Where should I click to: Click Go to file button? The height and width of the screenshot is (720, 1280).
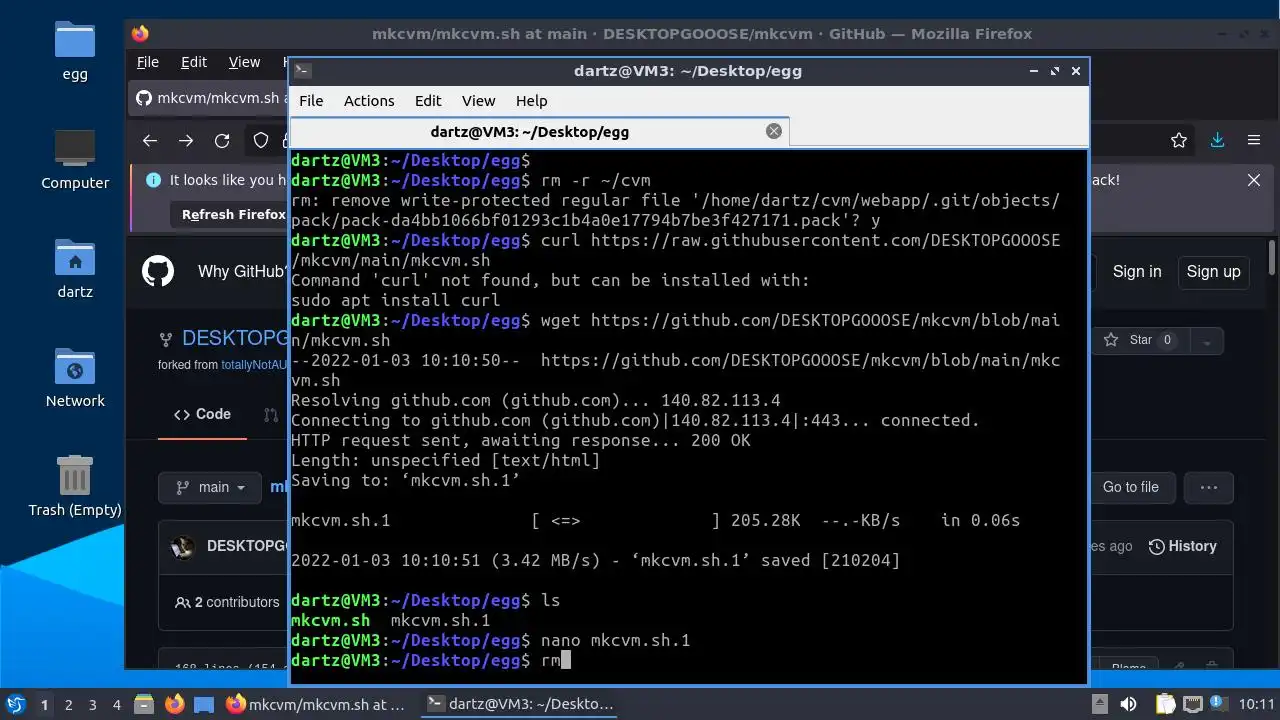click(1130, 487)
